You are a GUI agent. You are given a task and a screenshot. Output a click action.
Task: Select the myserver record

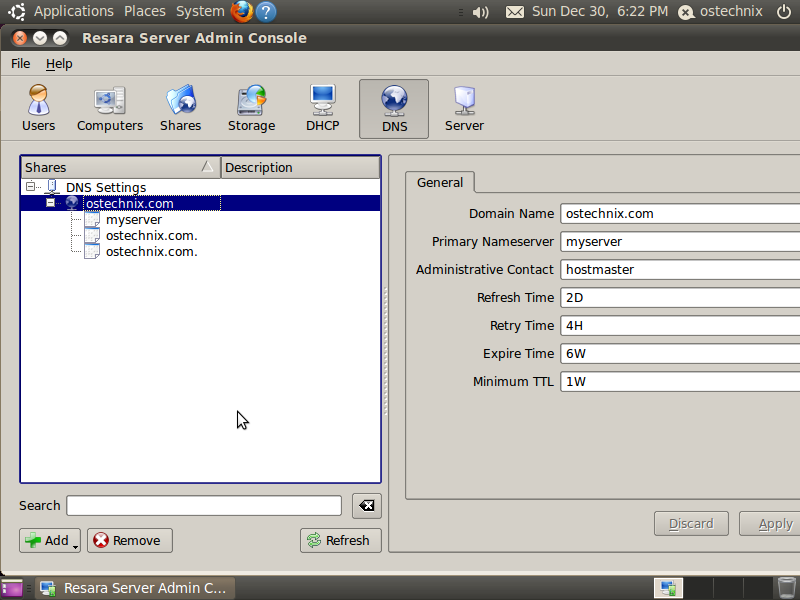[134, 219]
